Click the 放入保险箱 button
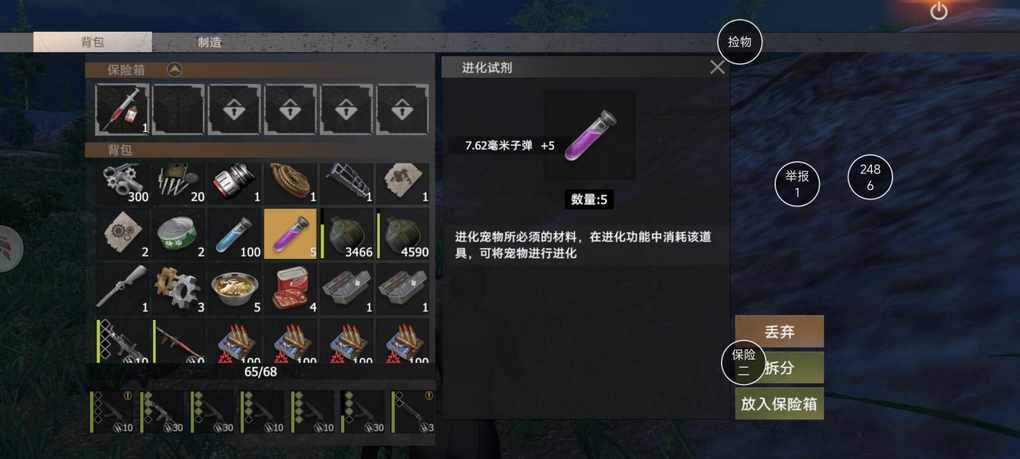The image size is (1020, 459). coord(779,404)
